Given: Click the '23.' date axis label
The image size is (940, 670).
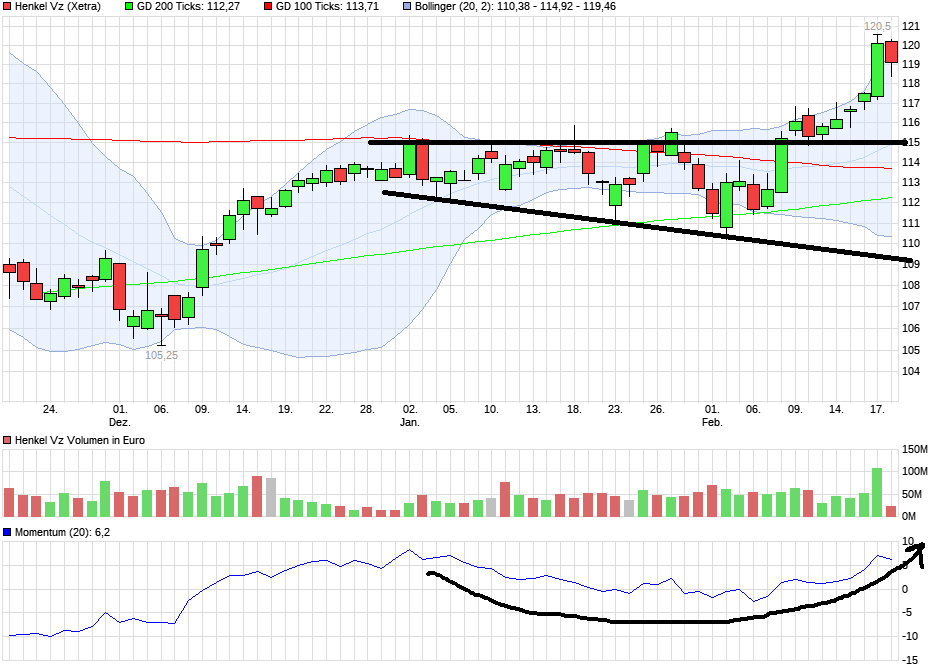Looking at the screenshot, I should point(615,409).
